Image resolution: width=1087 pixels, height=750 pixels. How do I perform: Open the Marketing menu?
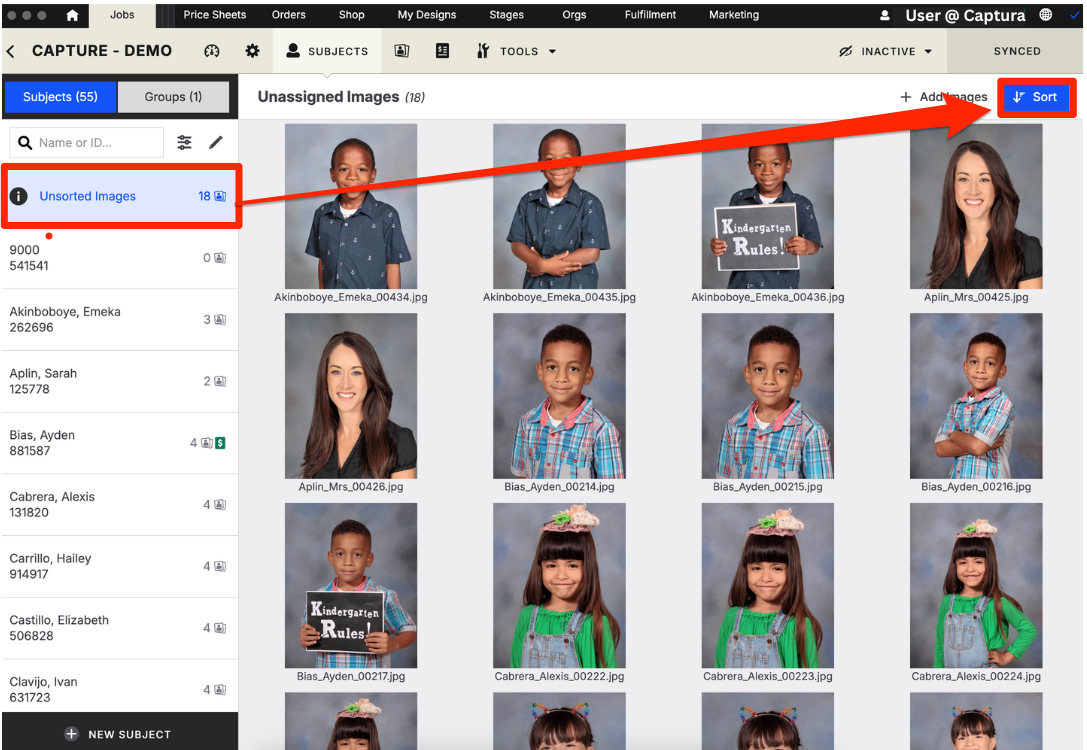734,15
